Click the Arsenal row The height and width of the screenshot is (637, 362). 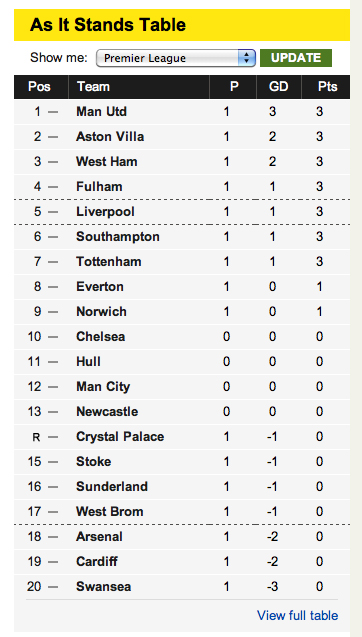[182, 537]
